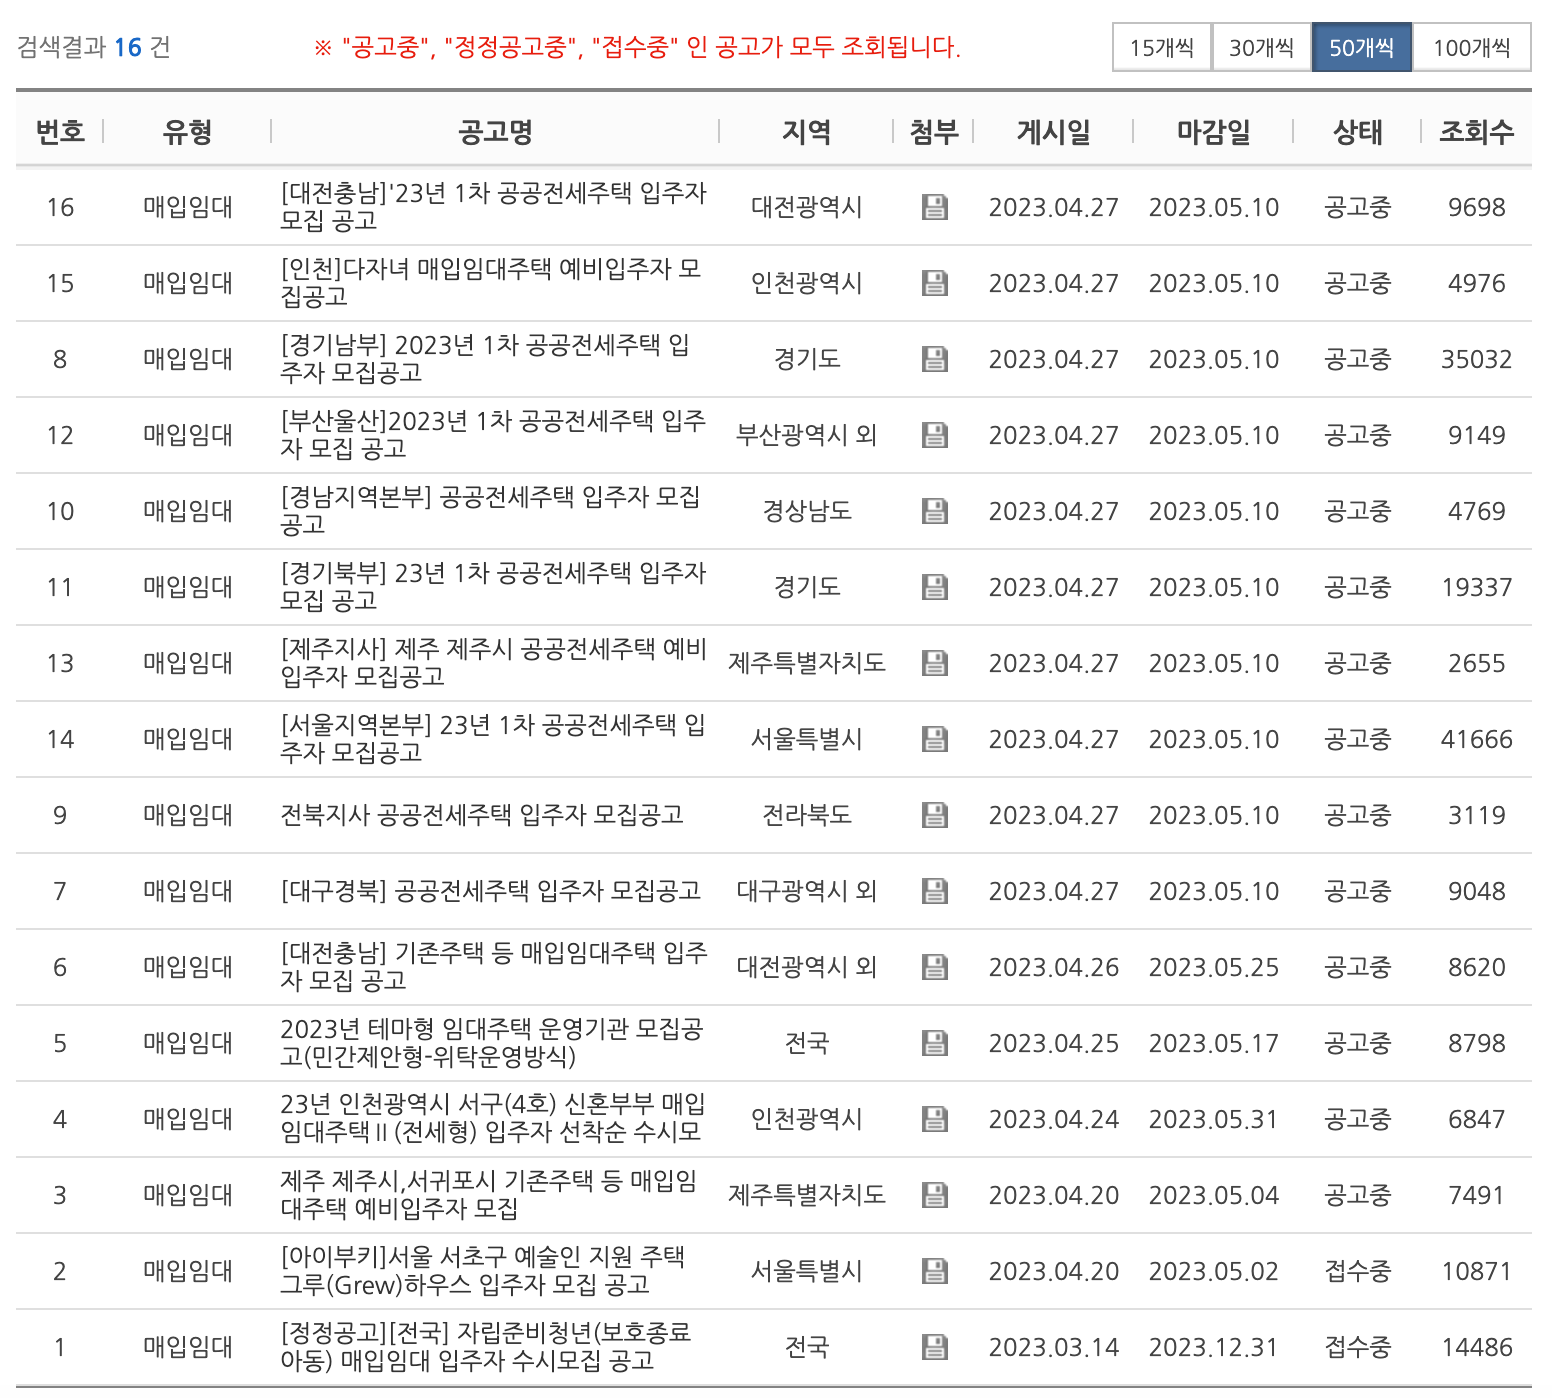Download attachment for 서울지역본부 23년 1차 notice
The width and height of the screenshot is (1552, 1398).
click(x=934, y=739)
